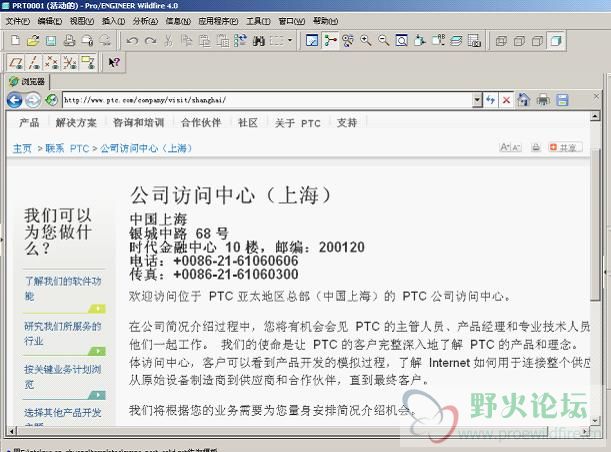Switch to Hidden Line display style

[519, 41]
